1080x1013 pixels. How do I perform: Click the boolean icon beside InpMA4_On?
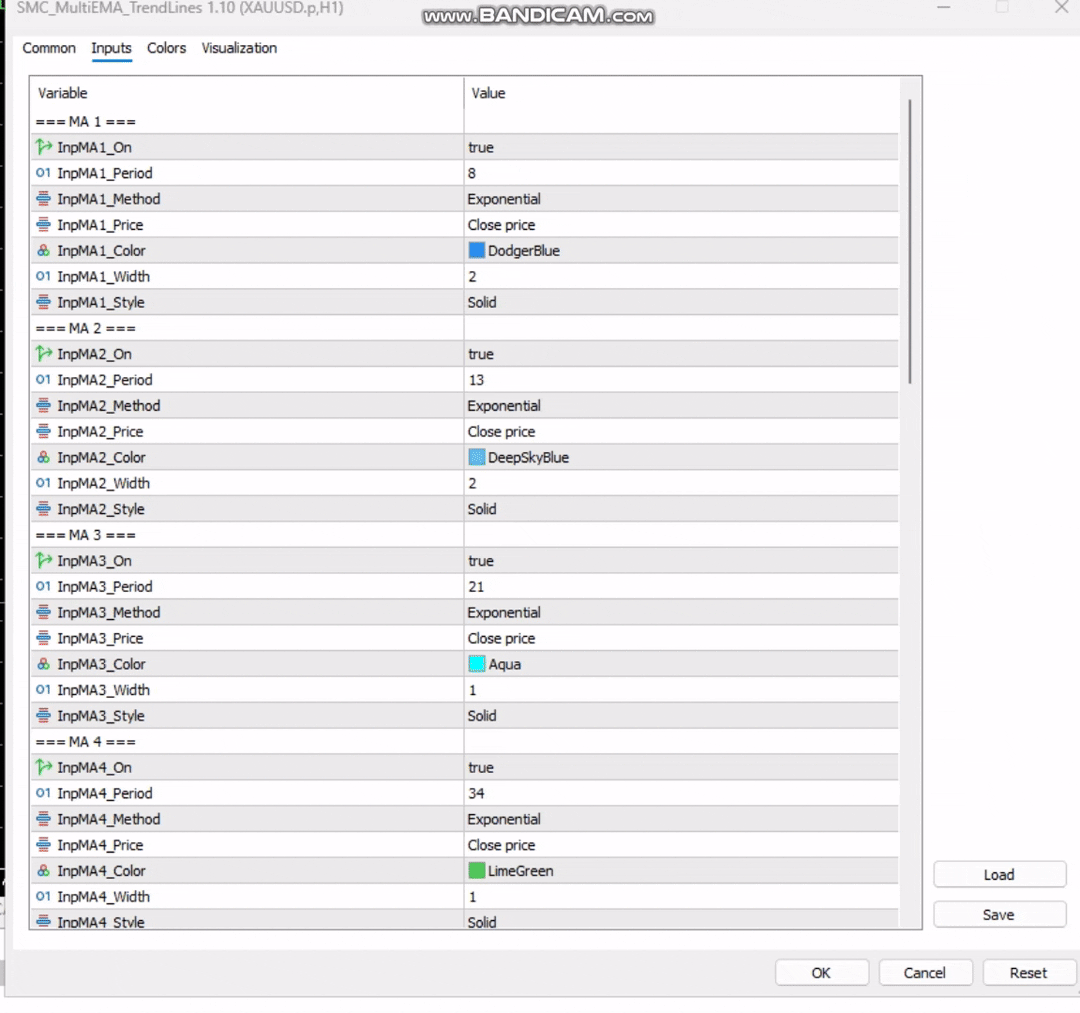(x=43, y=766)
